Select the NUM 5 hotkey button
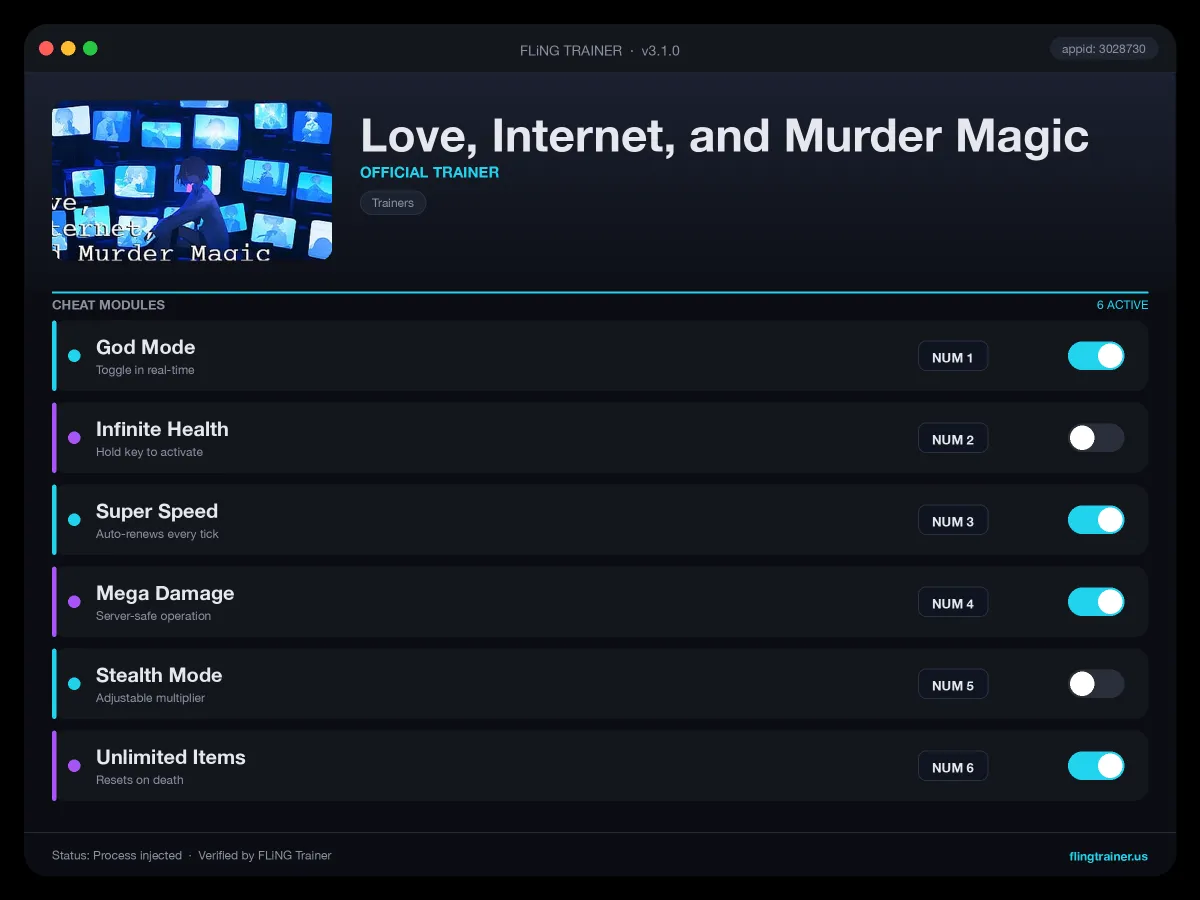 (x=953, y=685)
